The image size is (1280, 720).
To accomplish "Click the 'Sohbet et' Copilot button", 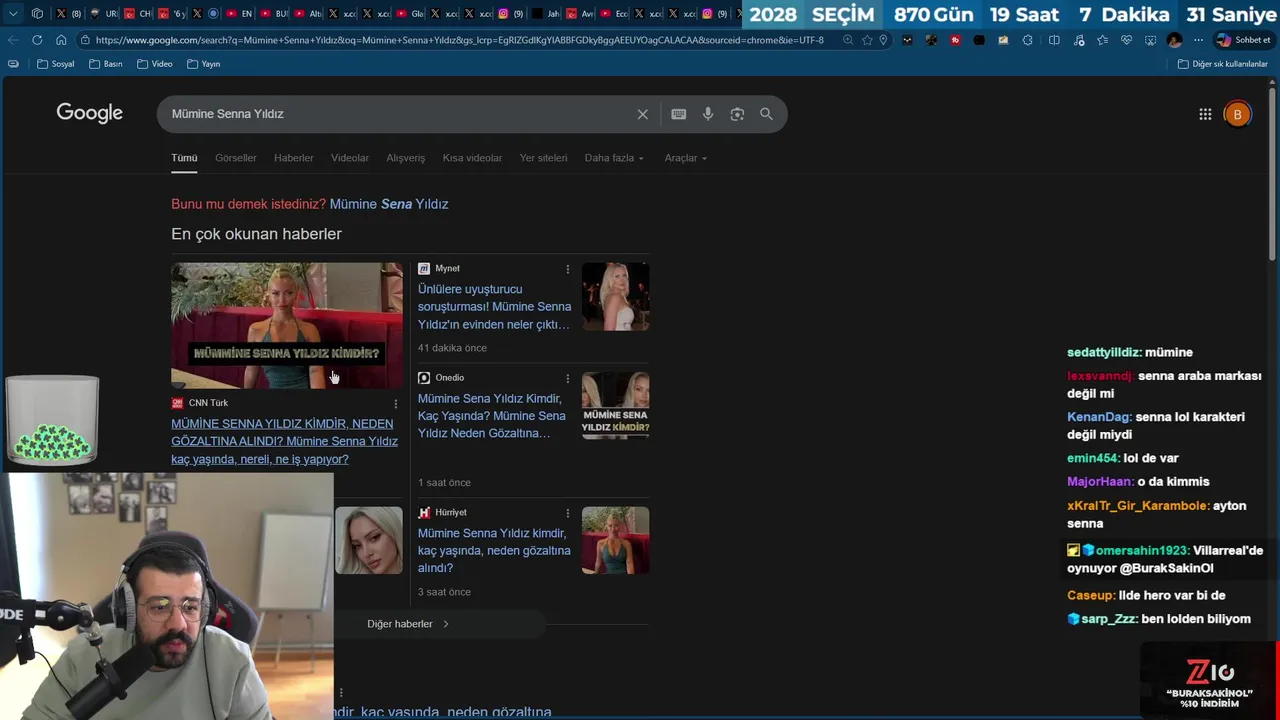I will pos(1243,40).
